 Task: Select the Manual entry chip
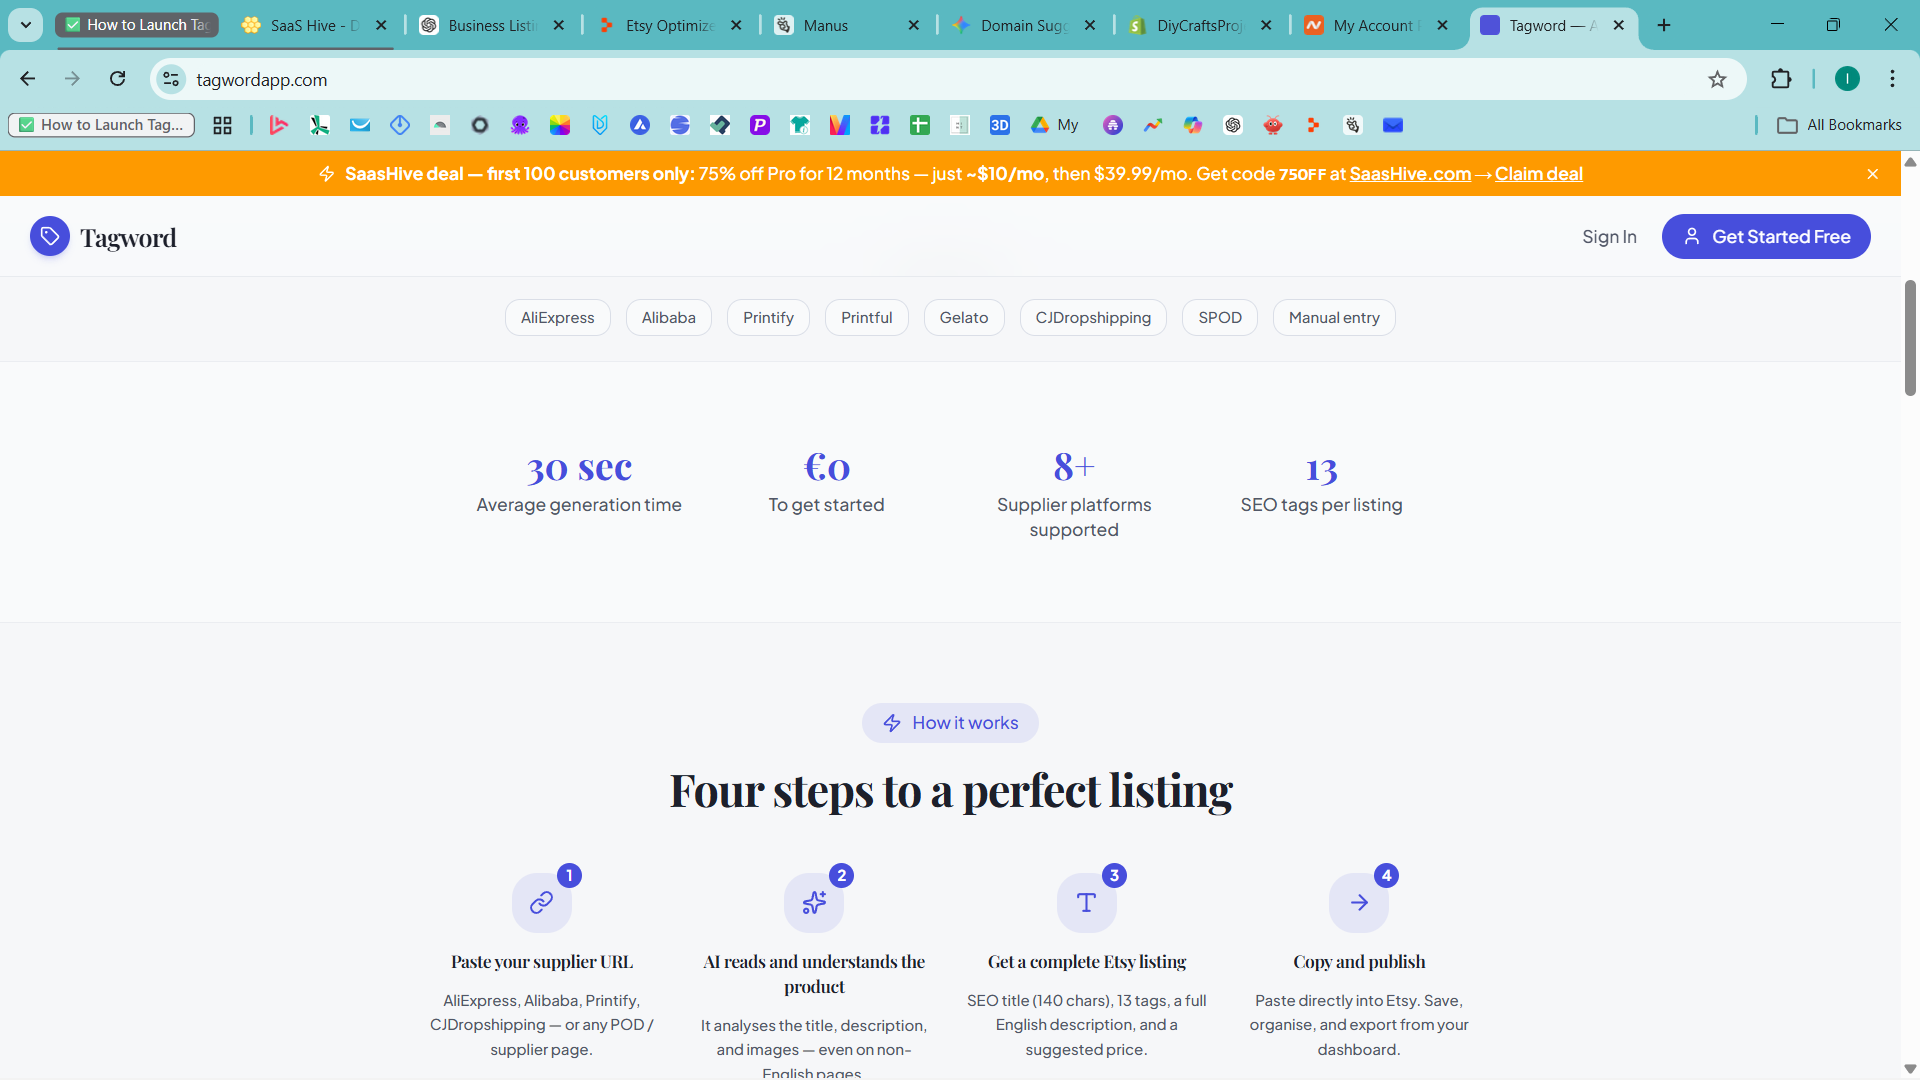click(1334, 318)
